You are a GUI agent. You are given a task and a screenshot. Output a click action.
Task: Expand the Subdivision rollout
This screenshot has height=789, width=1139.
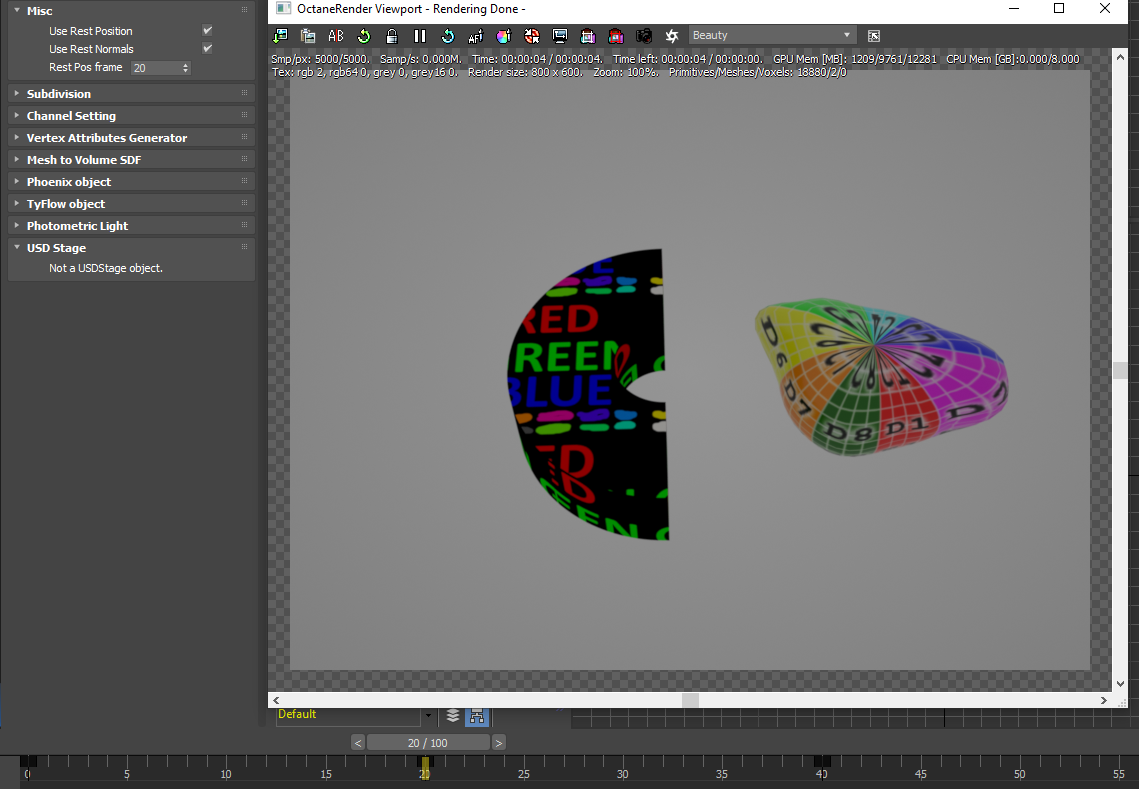coord(59,94)
